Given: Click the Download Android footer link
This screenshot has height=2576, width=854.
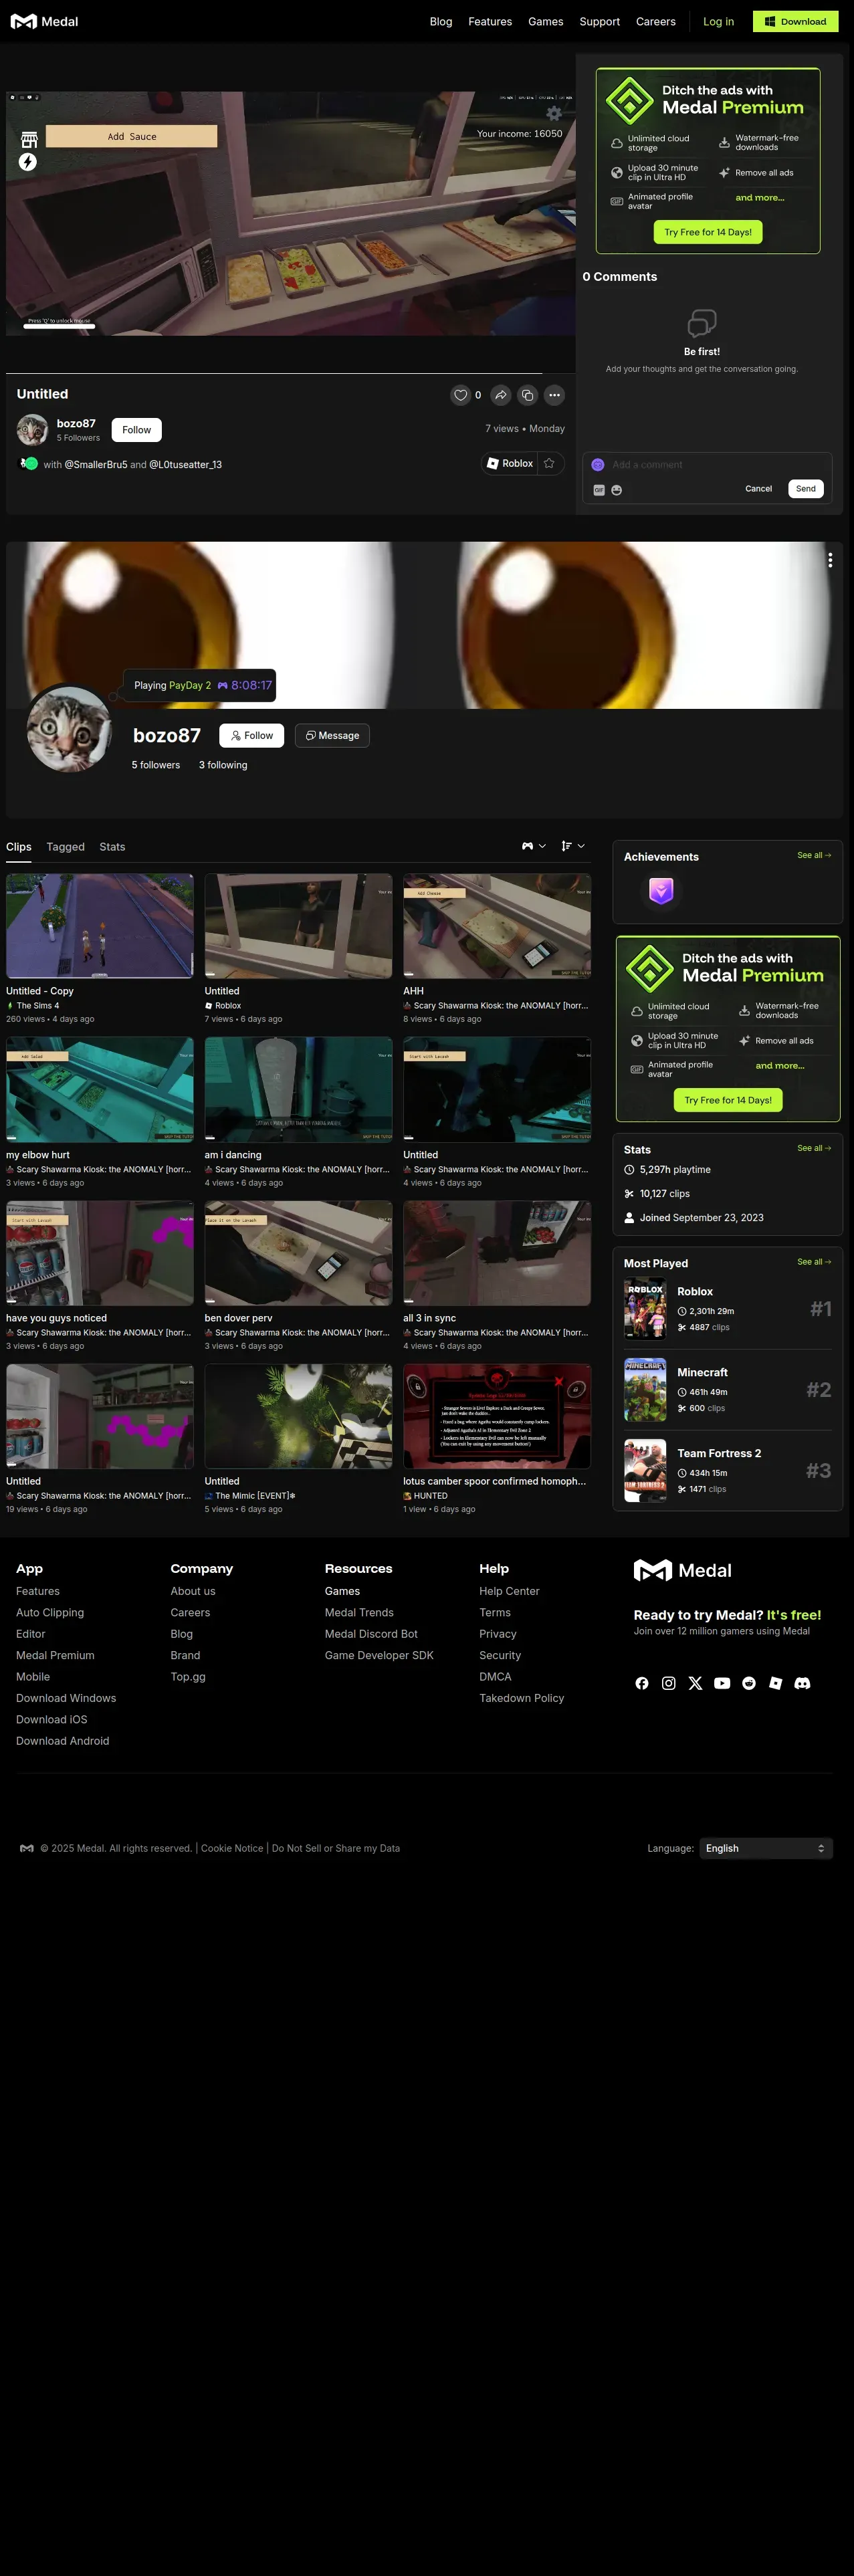Looking at the screenshot, I should click(x=63, y=1741).
